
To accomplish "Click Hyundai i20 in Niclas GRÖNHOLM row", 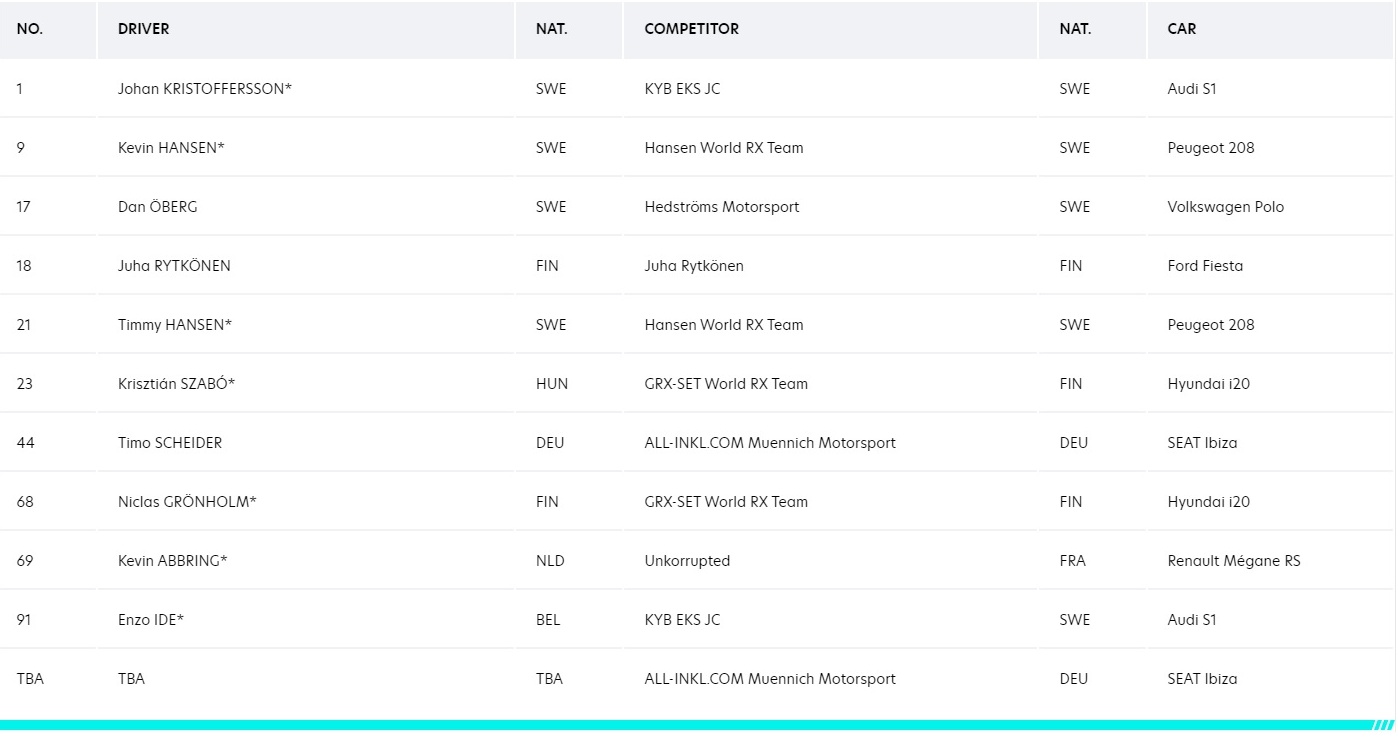I will (1209, 501).
